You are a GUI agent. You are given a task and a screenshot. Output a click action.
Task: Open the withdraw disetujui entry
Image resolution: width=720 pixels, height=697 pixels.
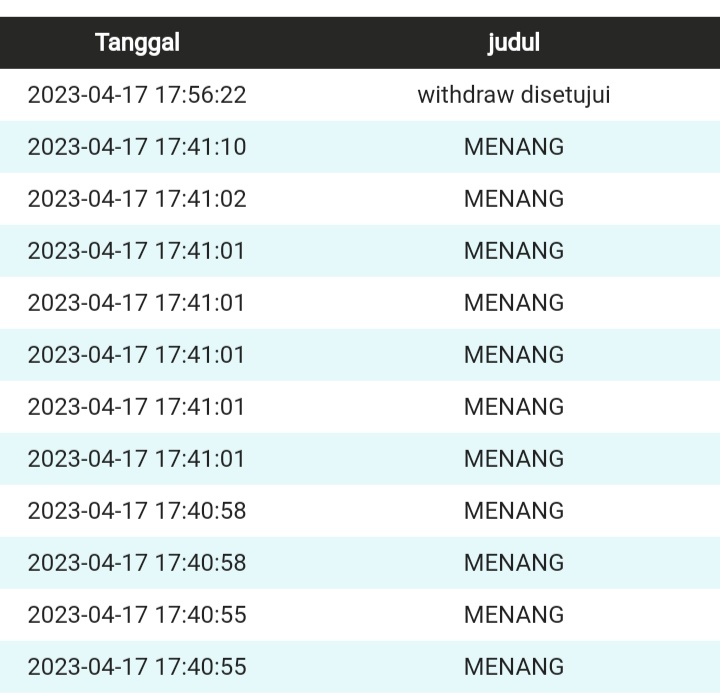(514, 95)
